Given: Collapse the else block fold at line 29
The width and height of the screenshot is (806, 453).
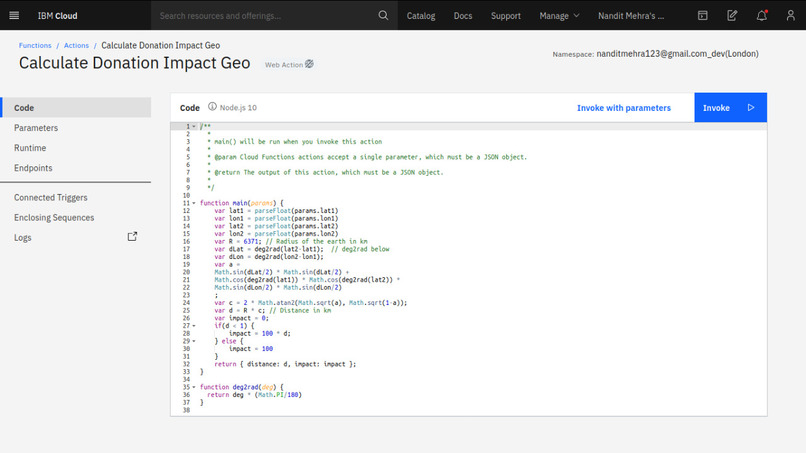Looking at the screenshot, I should [x=194, y=341].
